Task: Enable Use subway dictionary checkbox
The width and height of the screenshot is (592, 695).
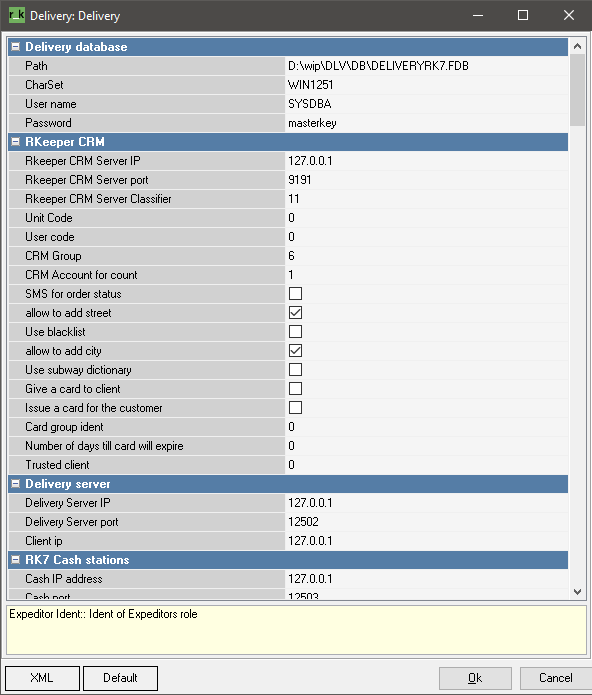Action: point(296,370)
